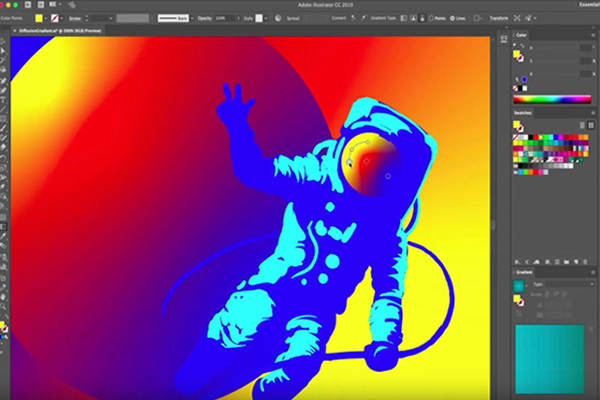The image size is (600, 400).
Task: Click the None swatch in Color panel
Action: [x=515, y=88]
